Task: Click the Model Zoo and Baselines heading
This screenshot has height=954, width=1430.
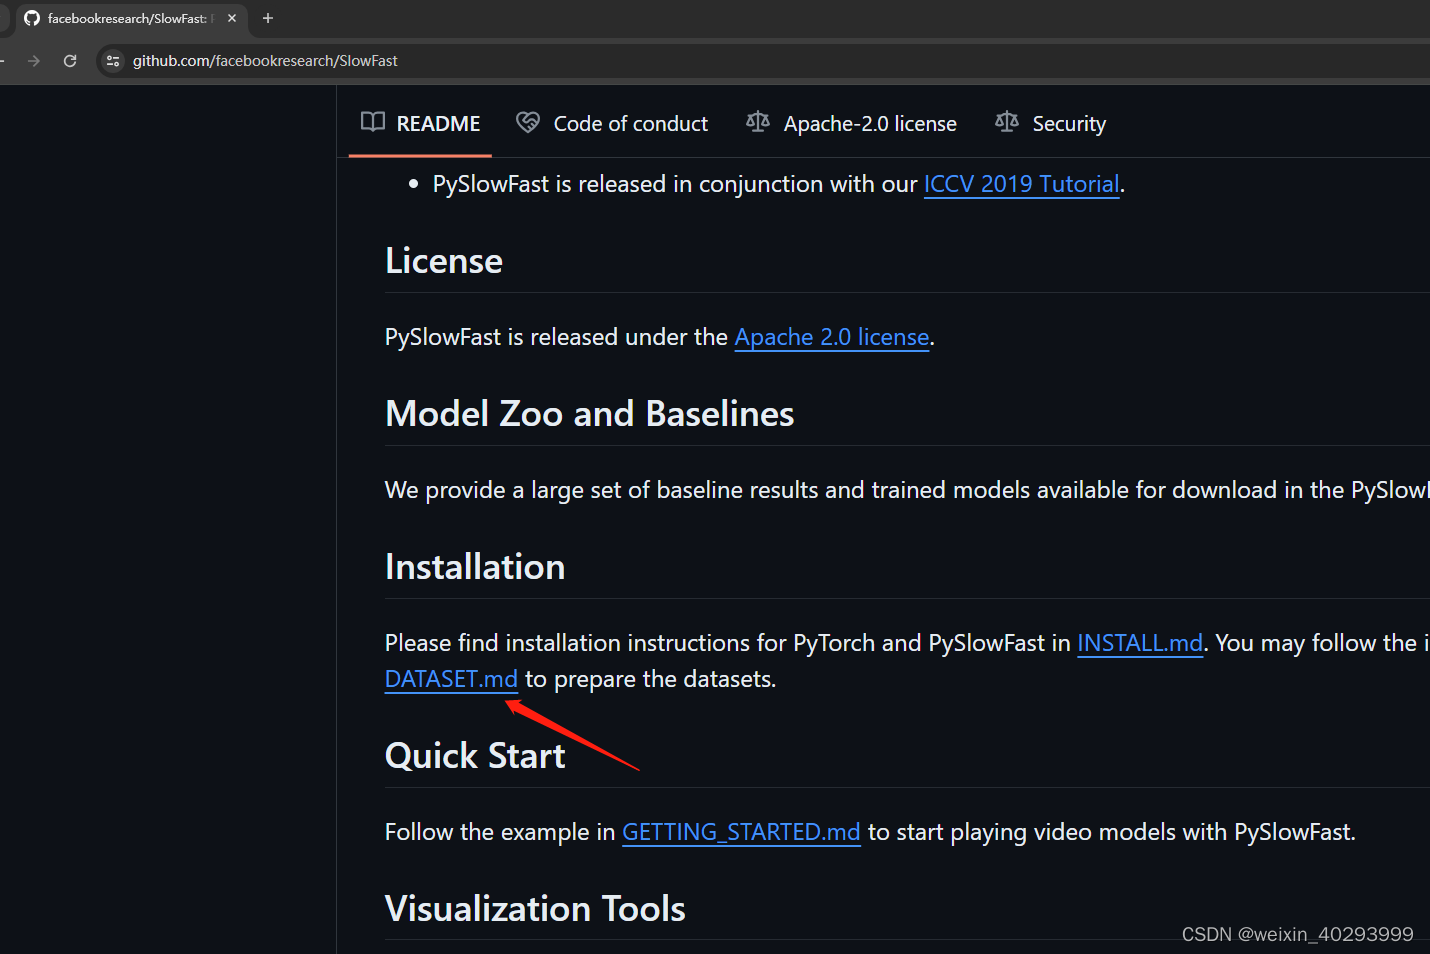Action: pos(590,414)
